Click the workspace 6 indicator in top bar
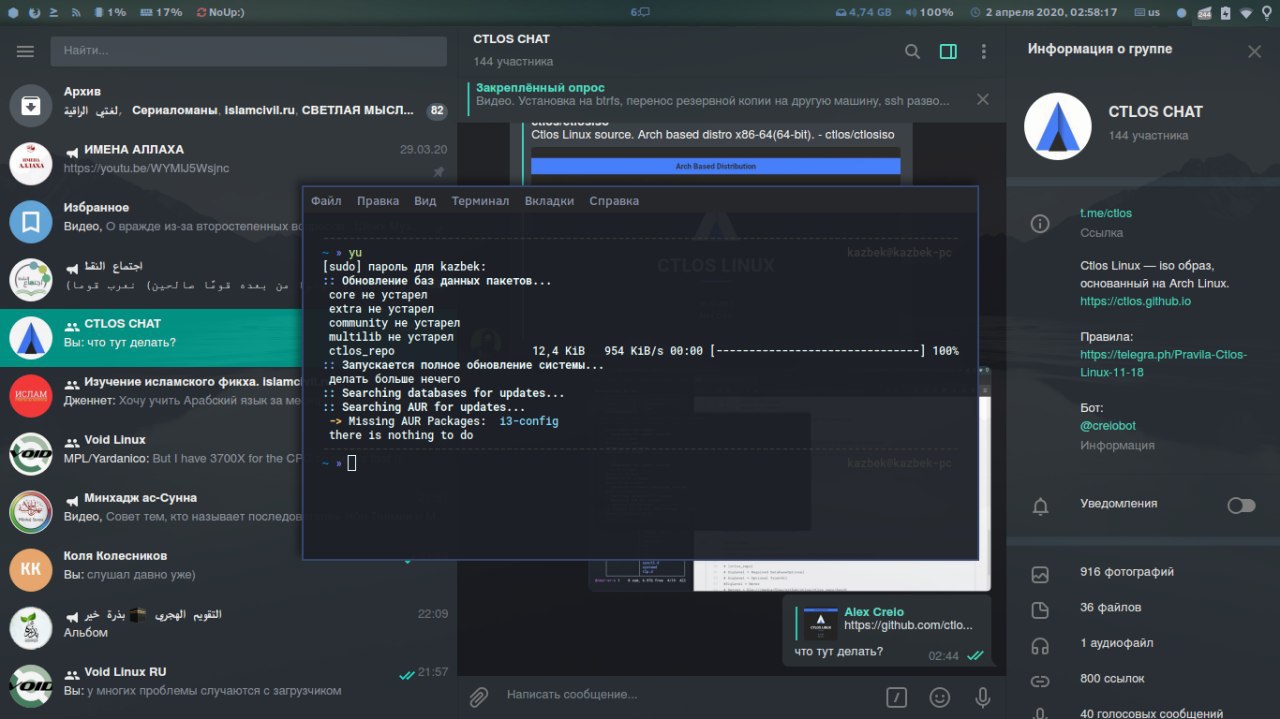This screenshot has height=719, width=1280. point(640,12)
